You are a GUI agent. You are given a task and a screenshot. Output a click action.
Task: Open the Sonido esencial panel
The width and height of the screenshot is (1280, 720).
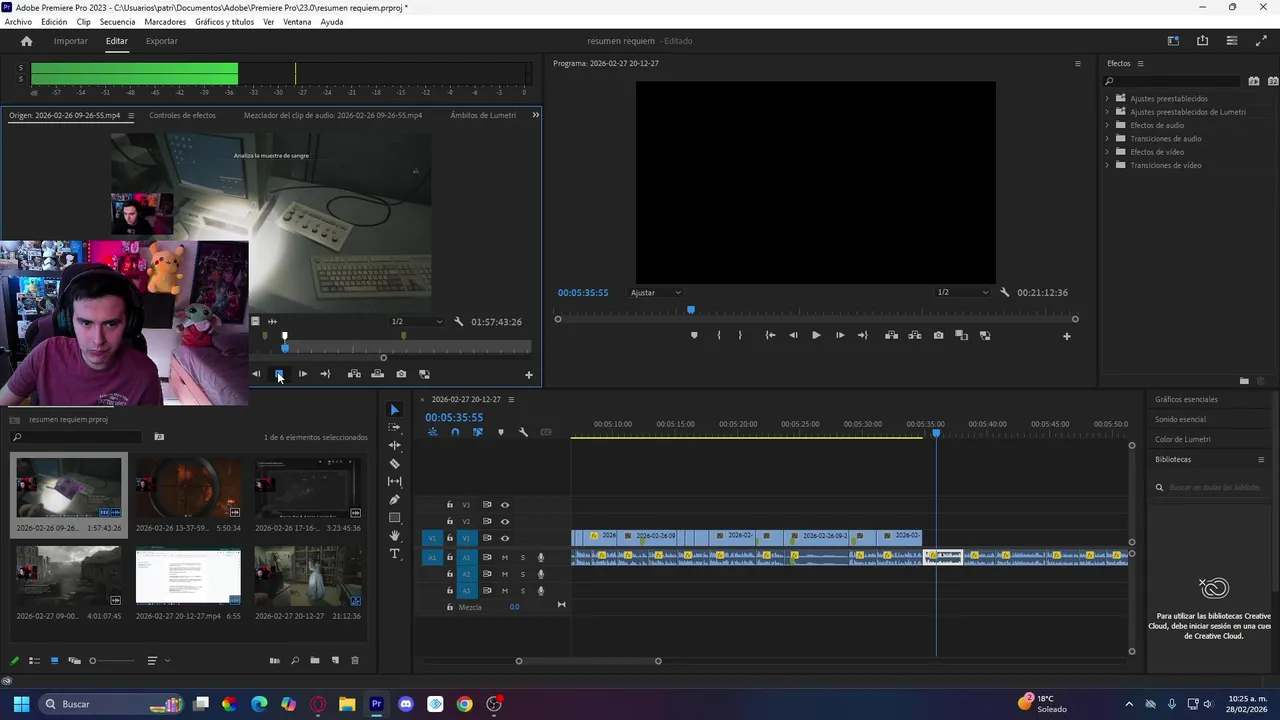(1180, 419)
